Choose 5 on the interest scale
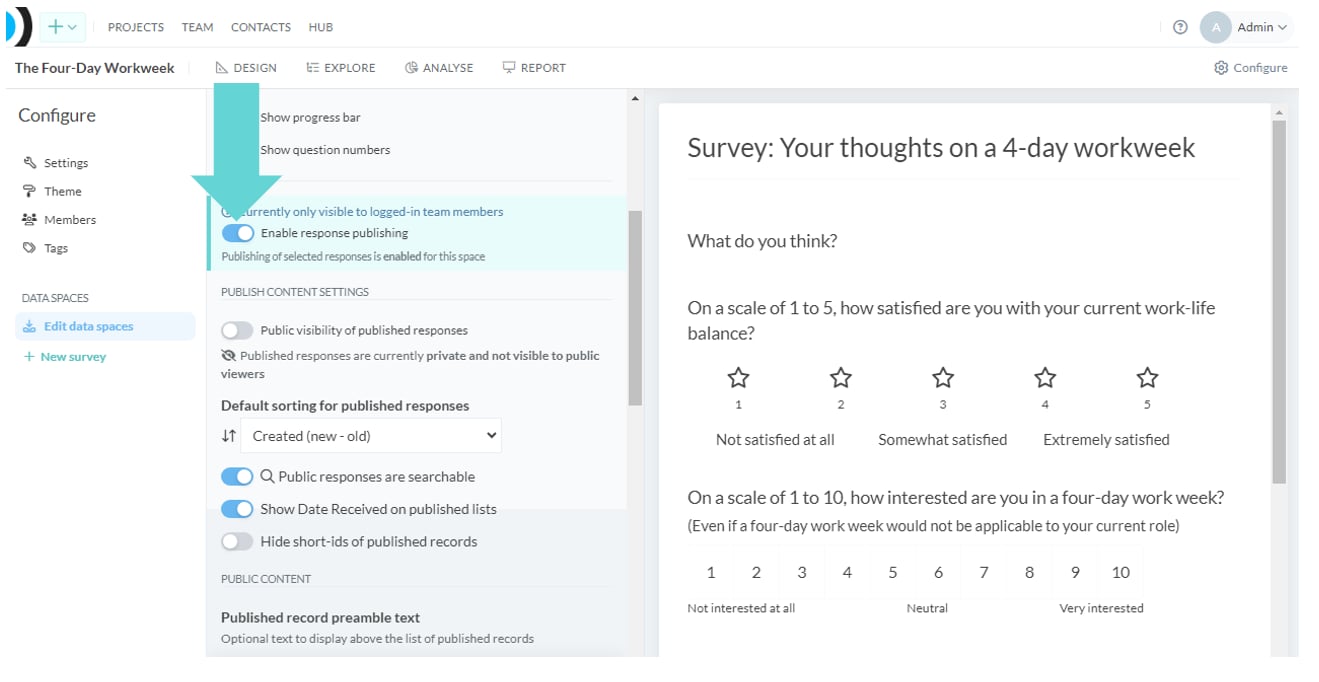Screen dimensions: 1319x682 click(x=893, y=572)
